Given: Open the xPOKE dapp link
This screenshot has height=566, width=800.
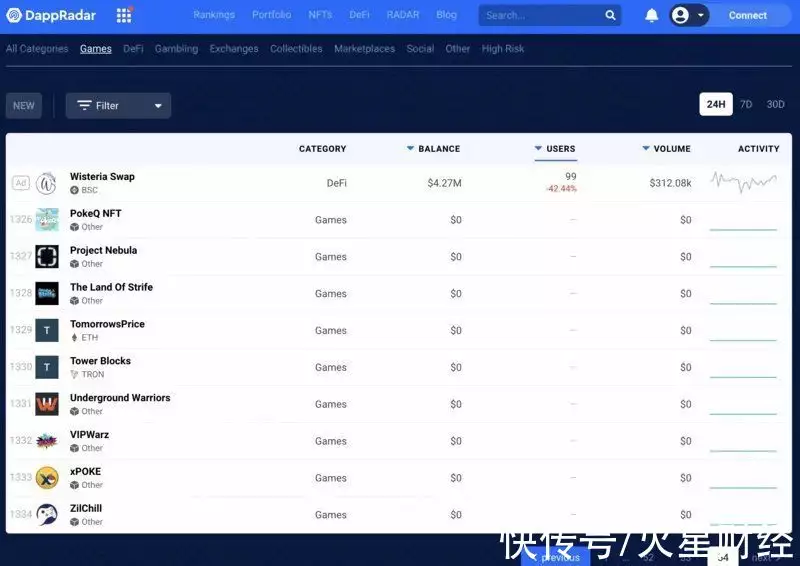Looking at the screenshot, I should [x=85, y=472].
